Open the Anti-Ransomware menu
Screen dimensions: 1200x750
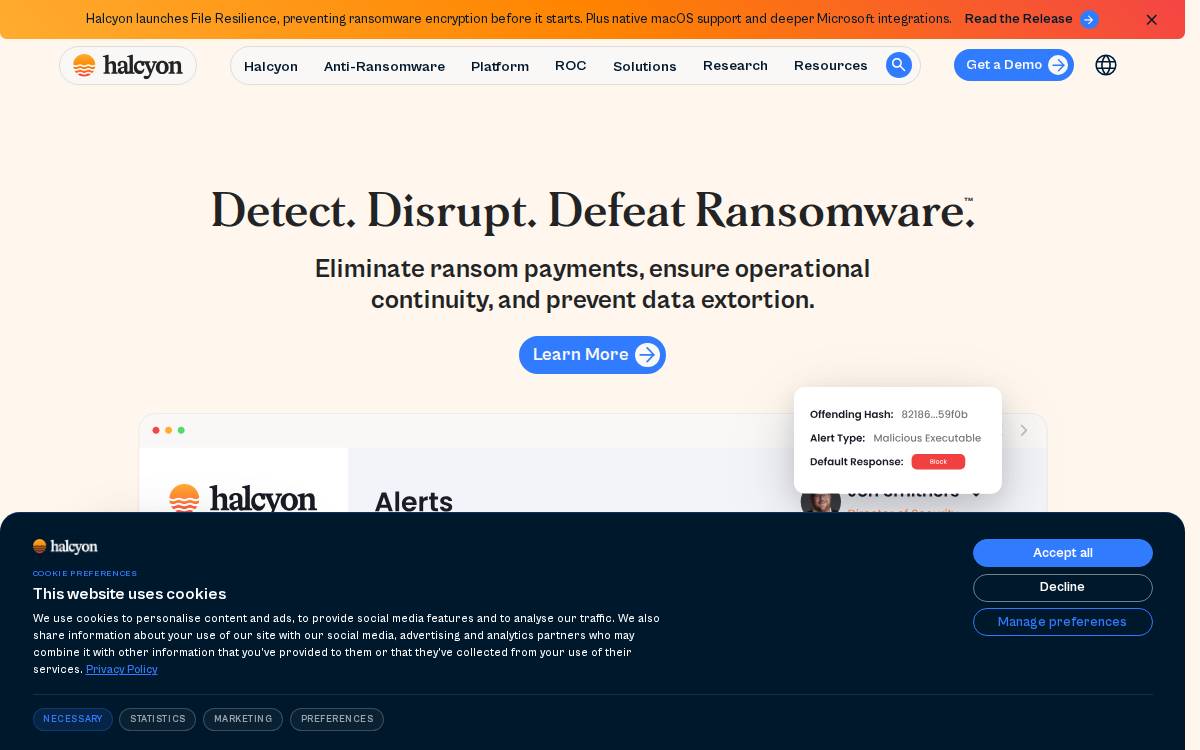pos(384,66)
